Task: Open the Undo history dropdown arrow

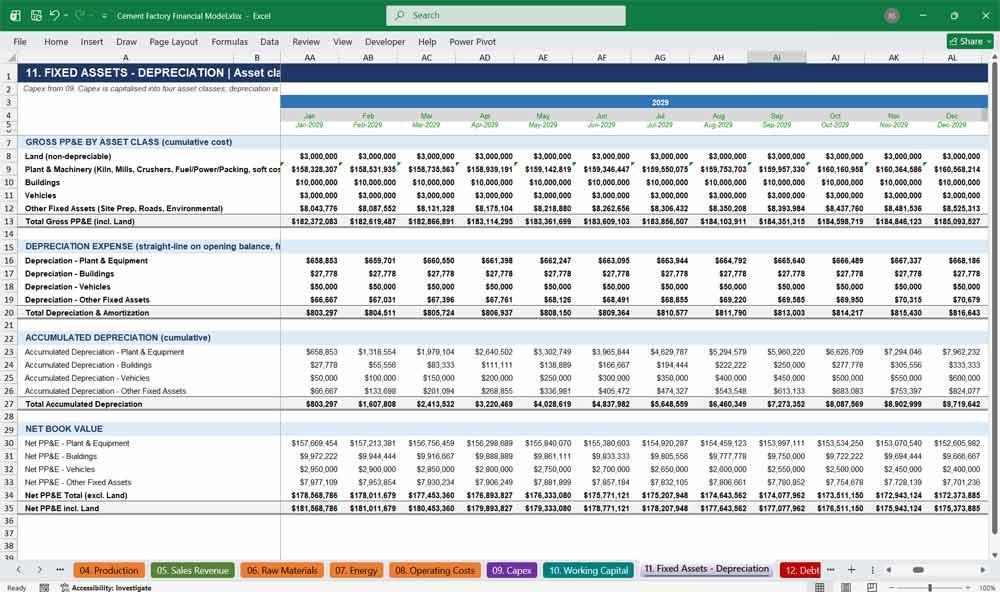Action: [66, 15]
